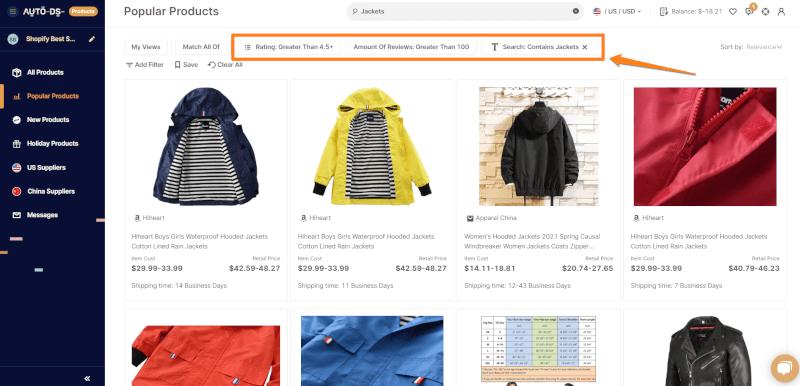
Task: Click the Products badge next to the logo
Action: pyautogui.click(x=83, y=11)
